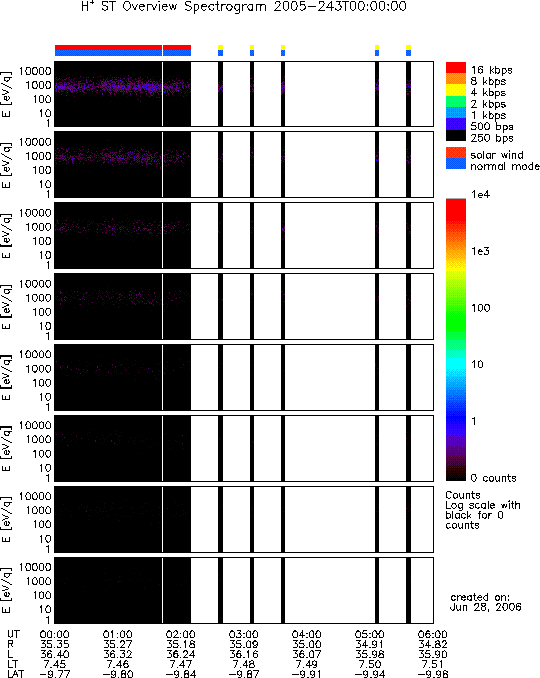Click the orange 8 kbps legend swatch
This screenshot has height=678, width=540.
coord(456,79)
